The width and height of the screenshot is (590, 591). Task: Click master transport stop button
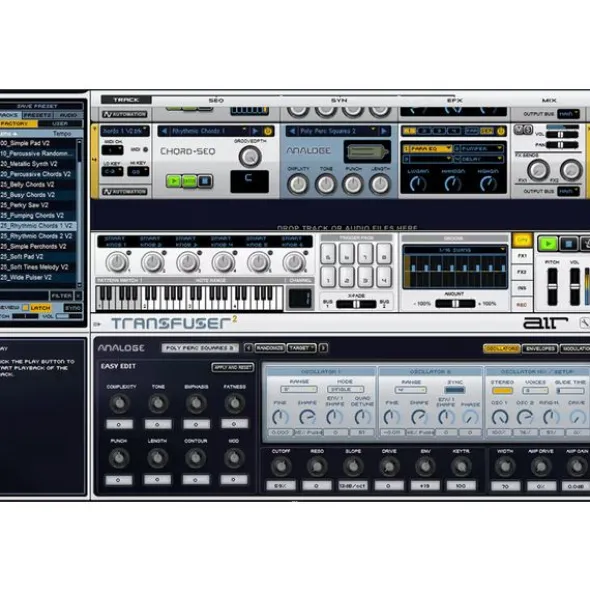569,244
